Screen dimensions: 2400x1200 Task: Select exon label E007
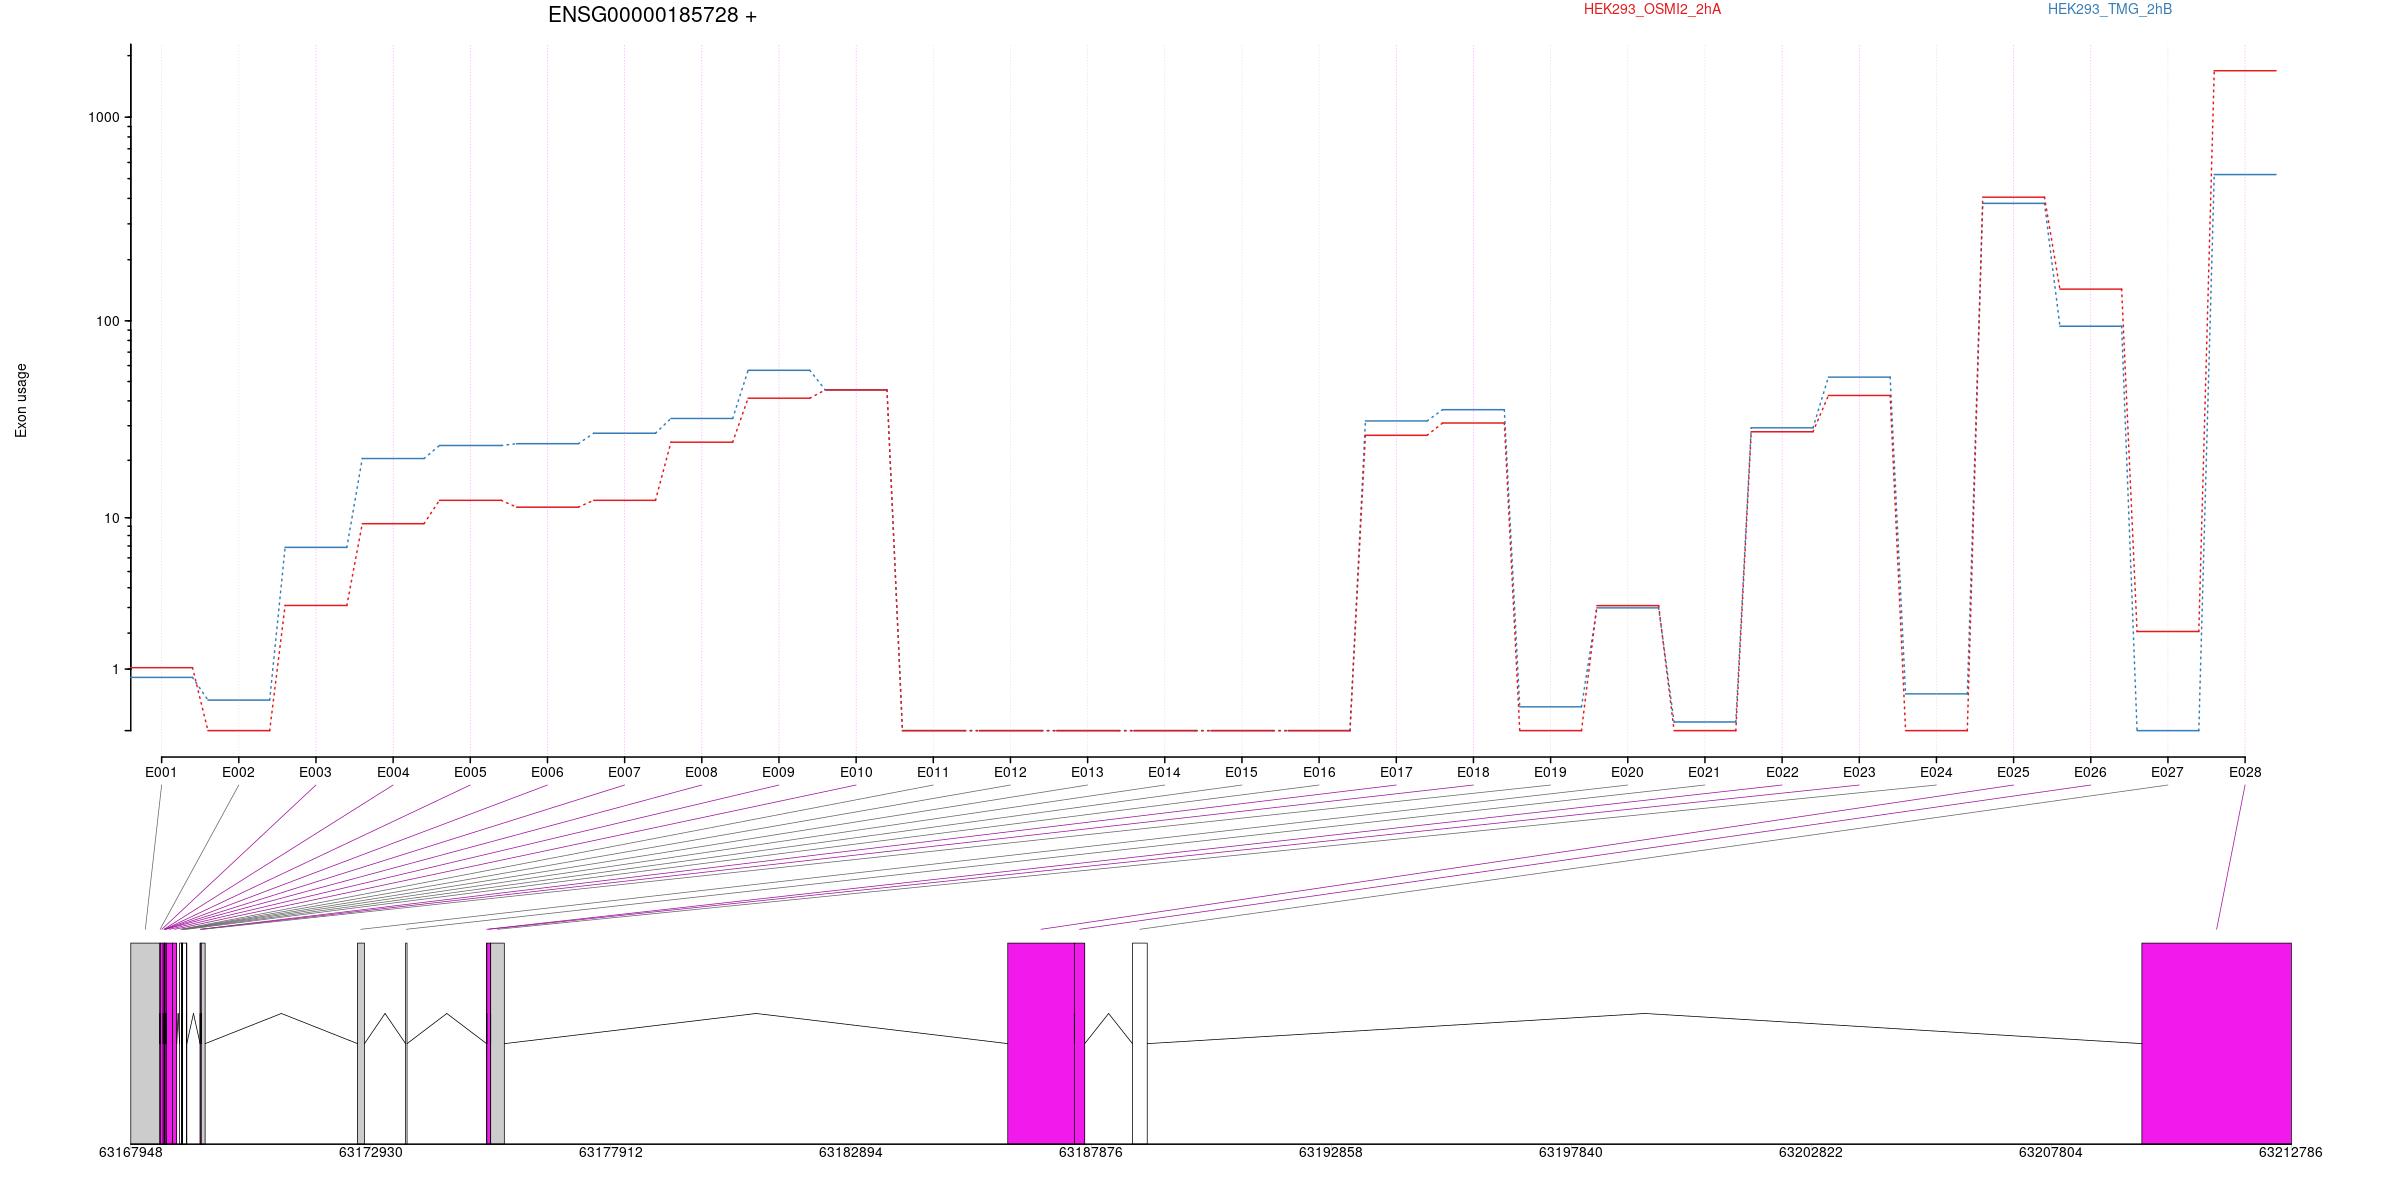click(624, 772)
